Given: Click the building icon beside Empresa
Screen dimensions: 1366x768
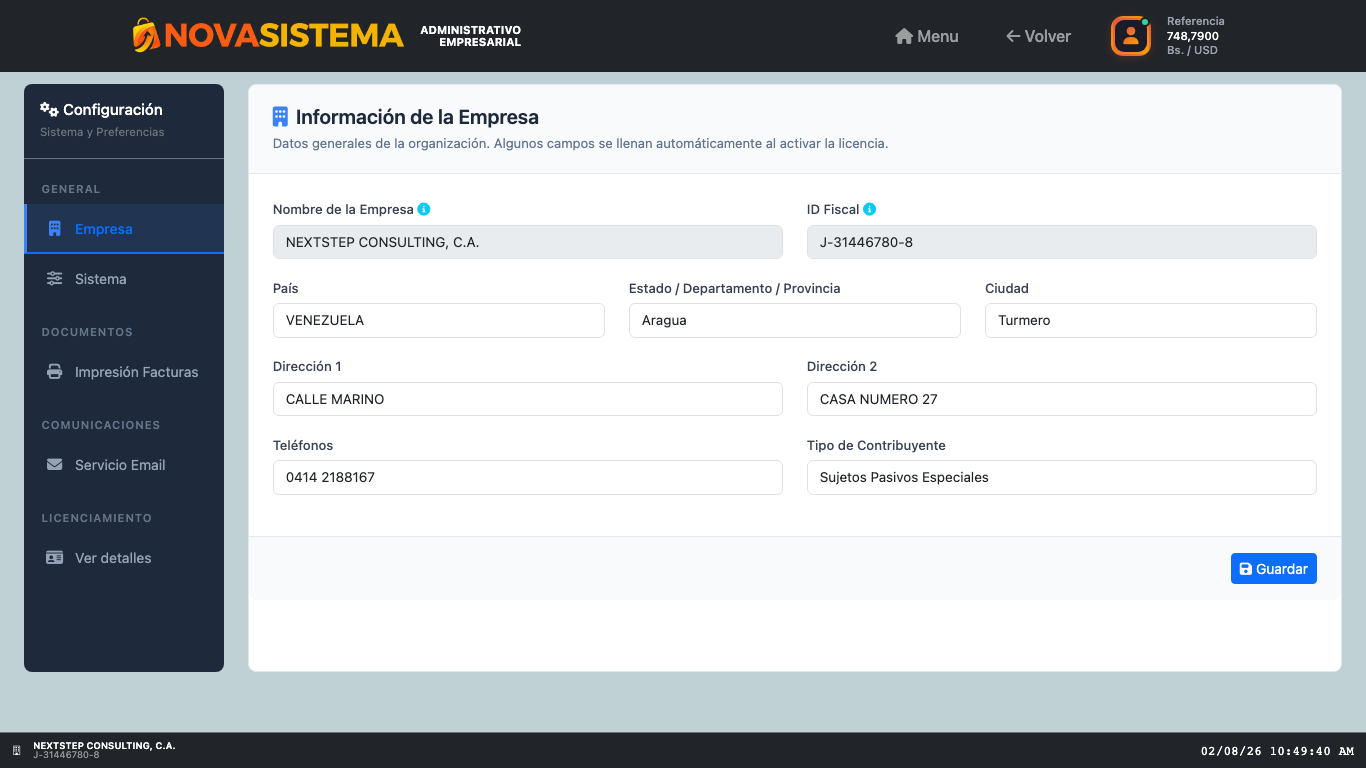Looking at the screenshot, I should (x=55, y=229).
